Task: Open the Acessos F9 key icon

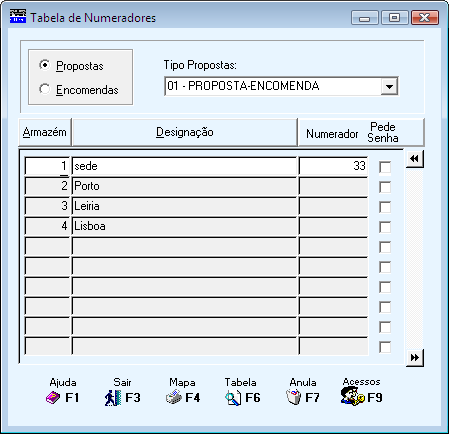Action: tap(353, 397)
